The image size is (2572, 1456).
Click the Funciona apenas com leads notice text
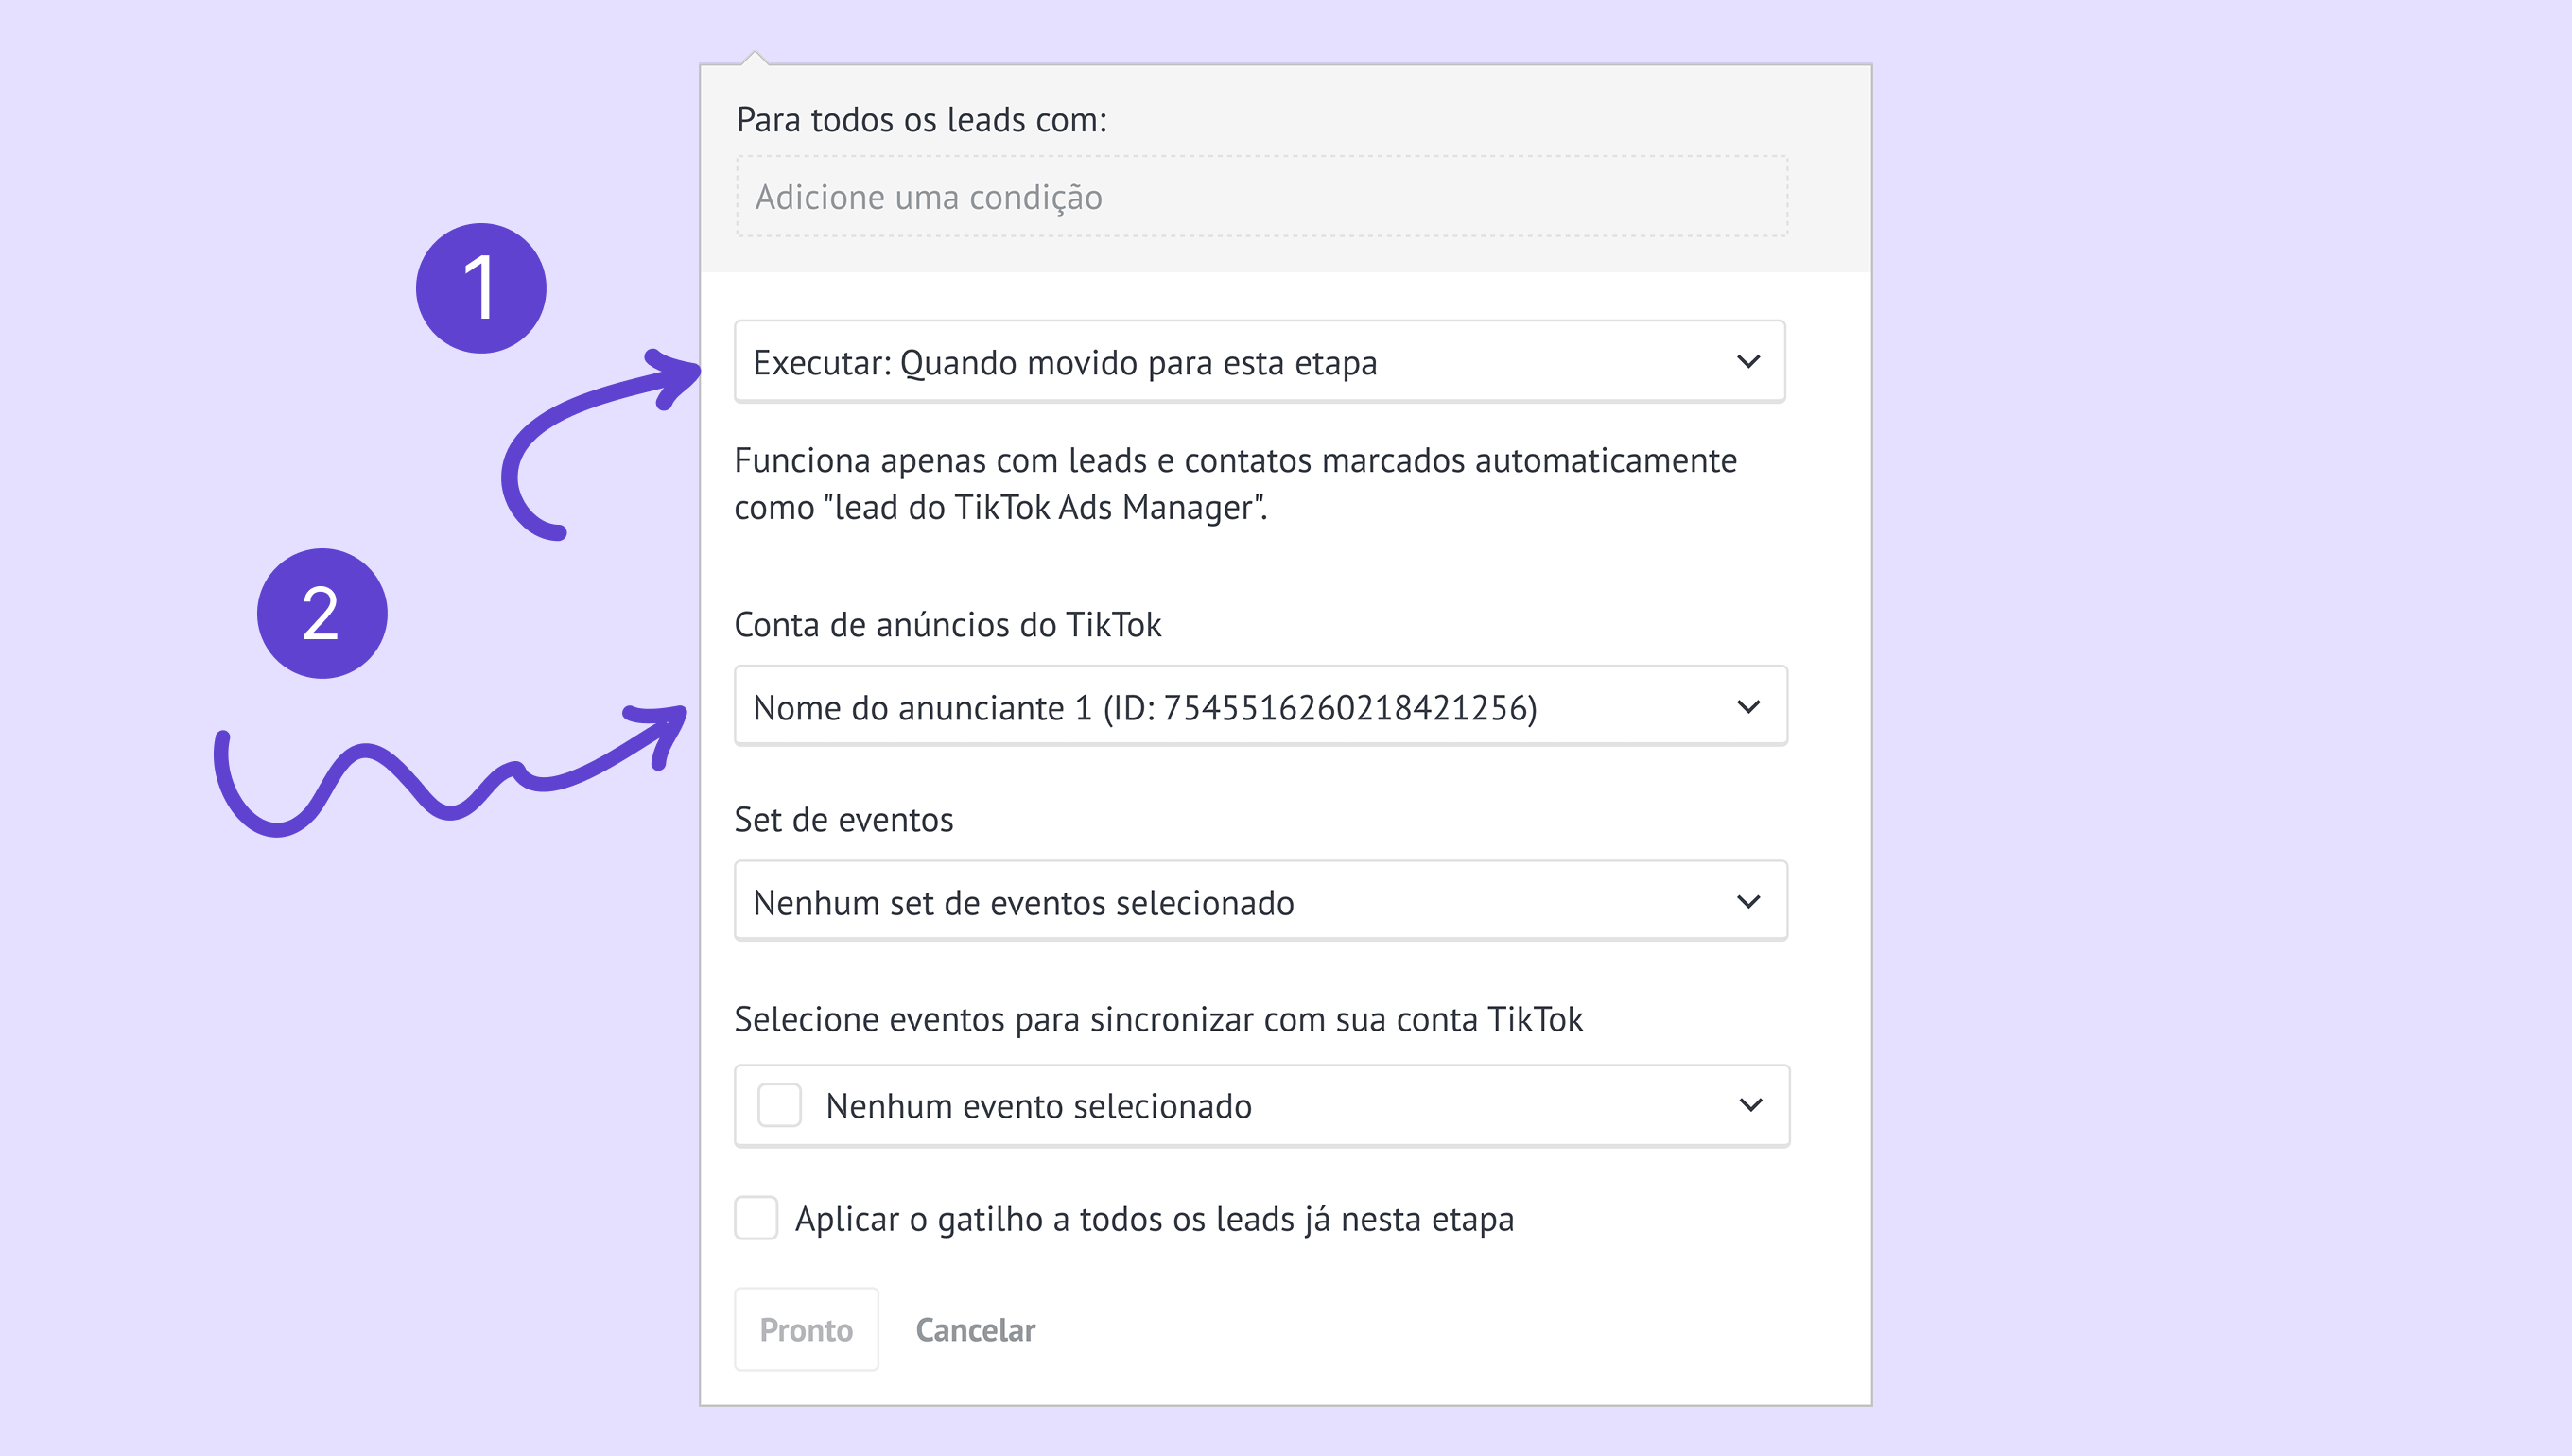pos(1234,484)
